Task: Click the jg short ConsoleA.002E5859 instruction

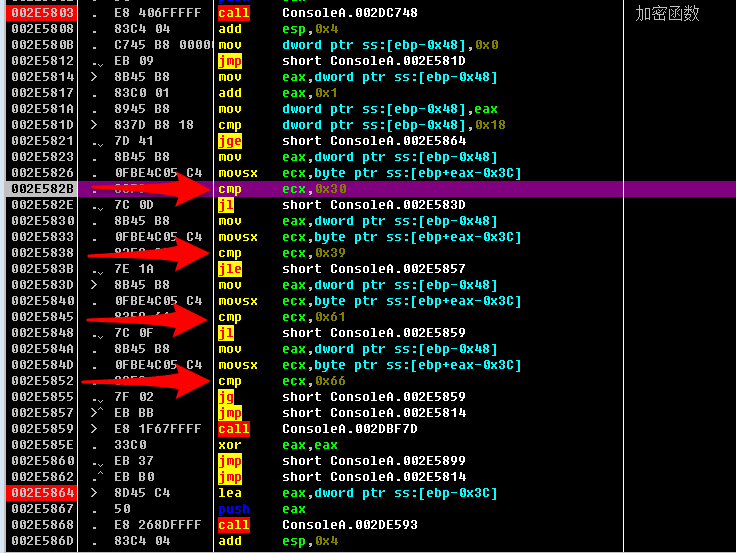Action: pyautogui.click(x=342, y=397)
